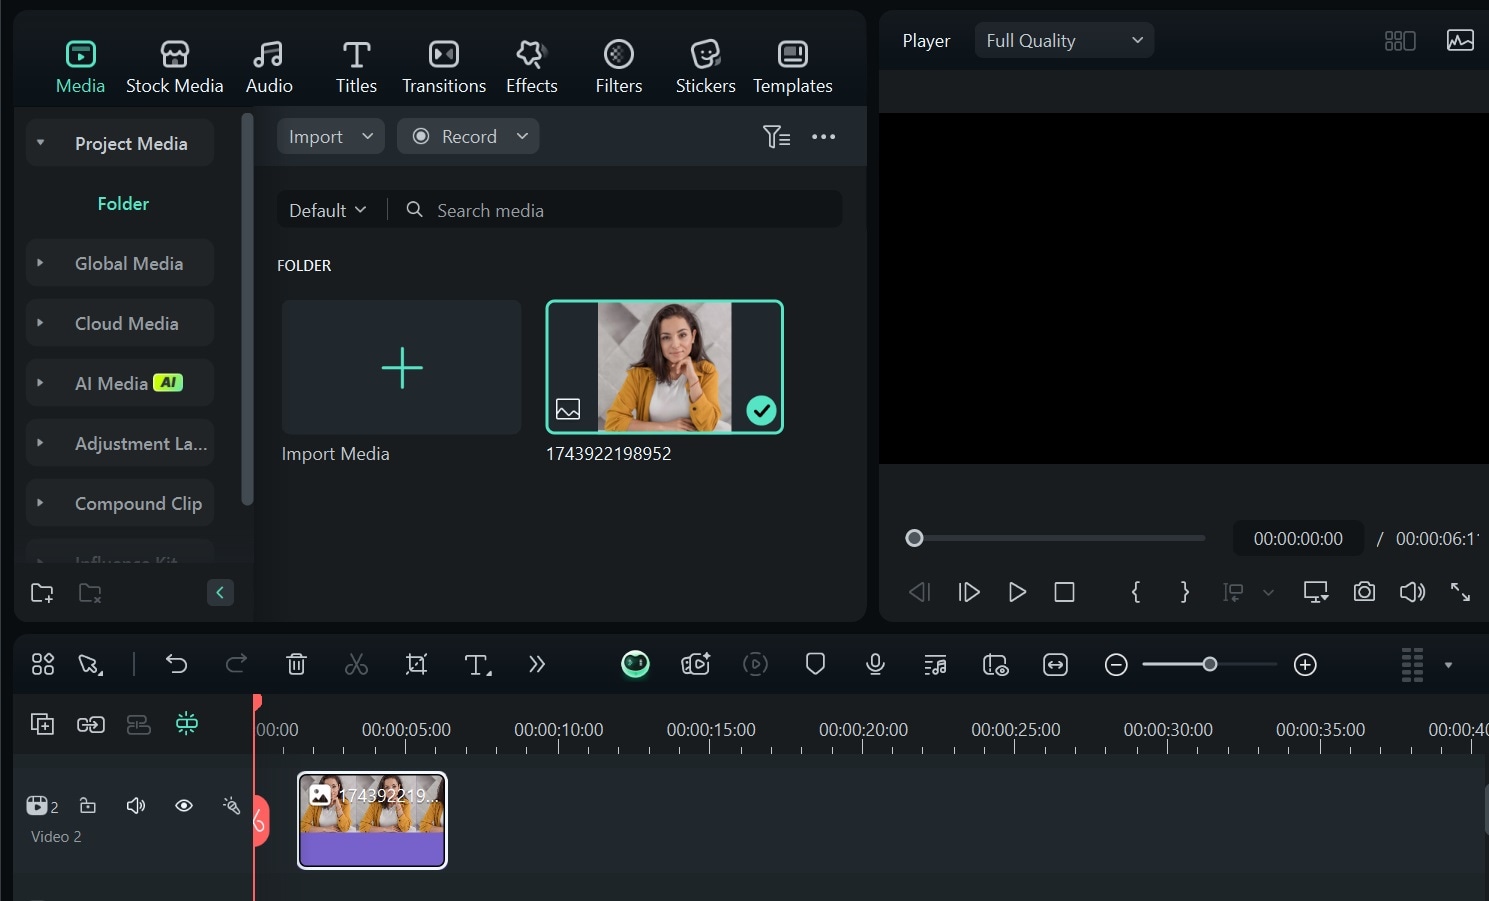Mute the Video 2 track
Image resolution: width=1489 pixels, height=901 pixels.
pos(136,805)
